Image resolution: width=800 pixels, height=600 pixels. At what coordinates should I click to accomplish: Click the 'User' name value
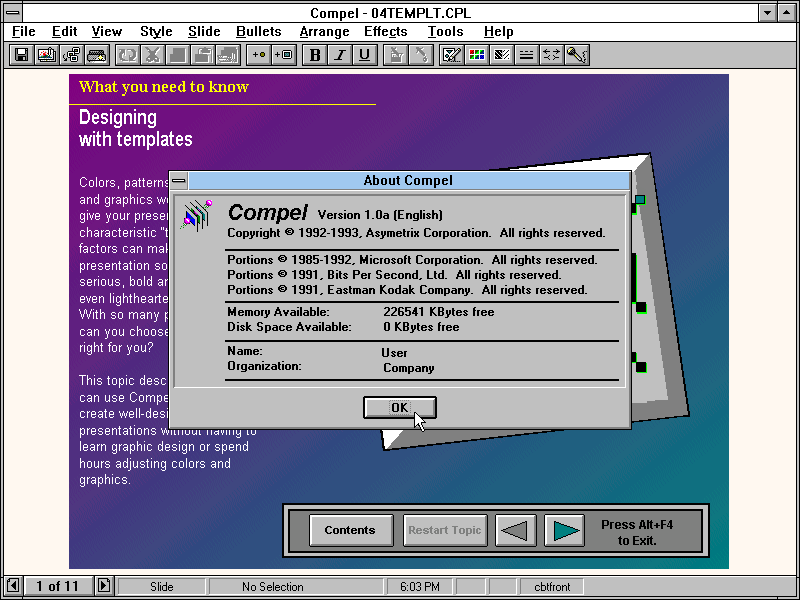394,353
